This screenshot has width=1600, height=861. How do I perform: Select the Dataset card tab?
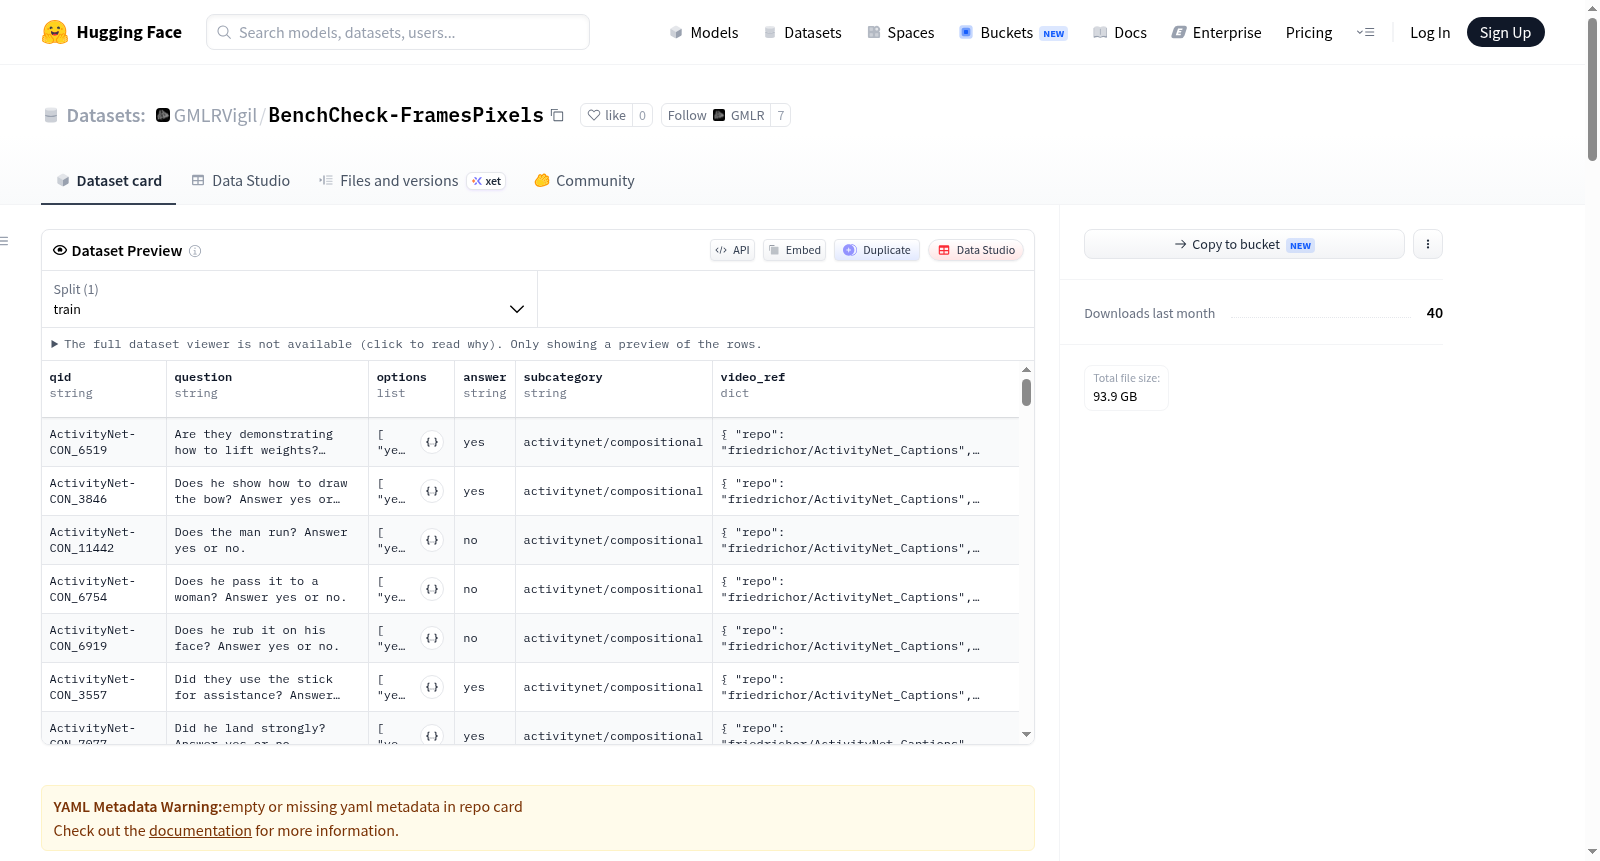tap(108, 181)
